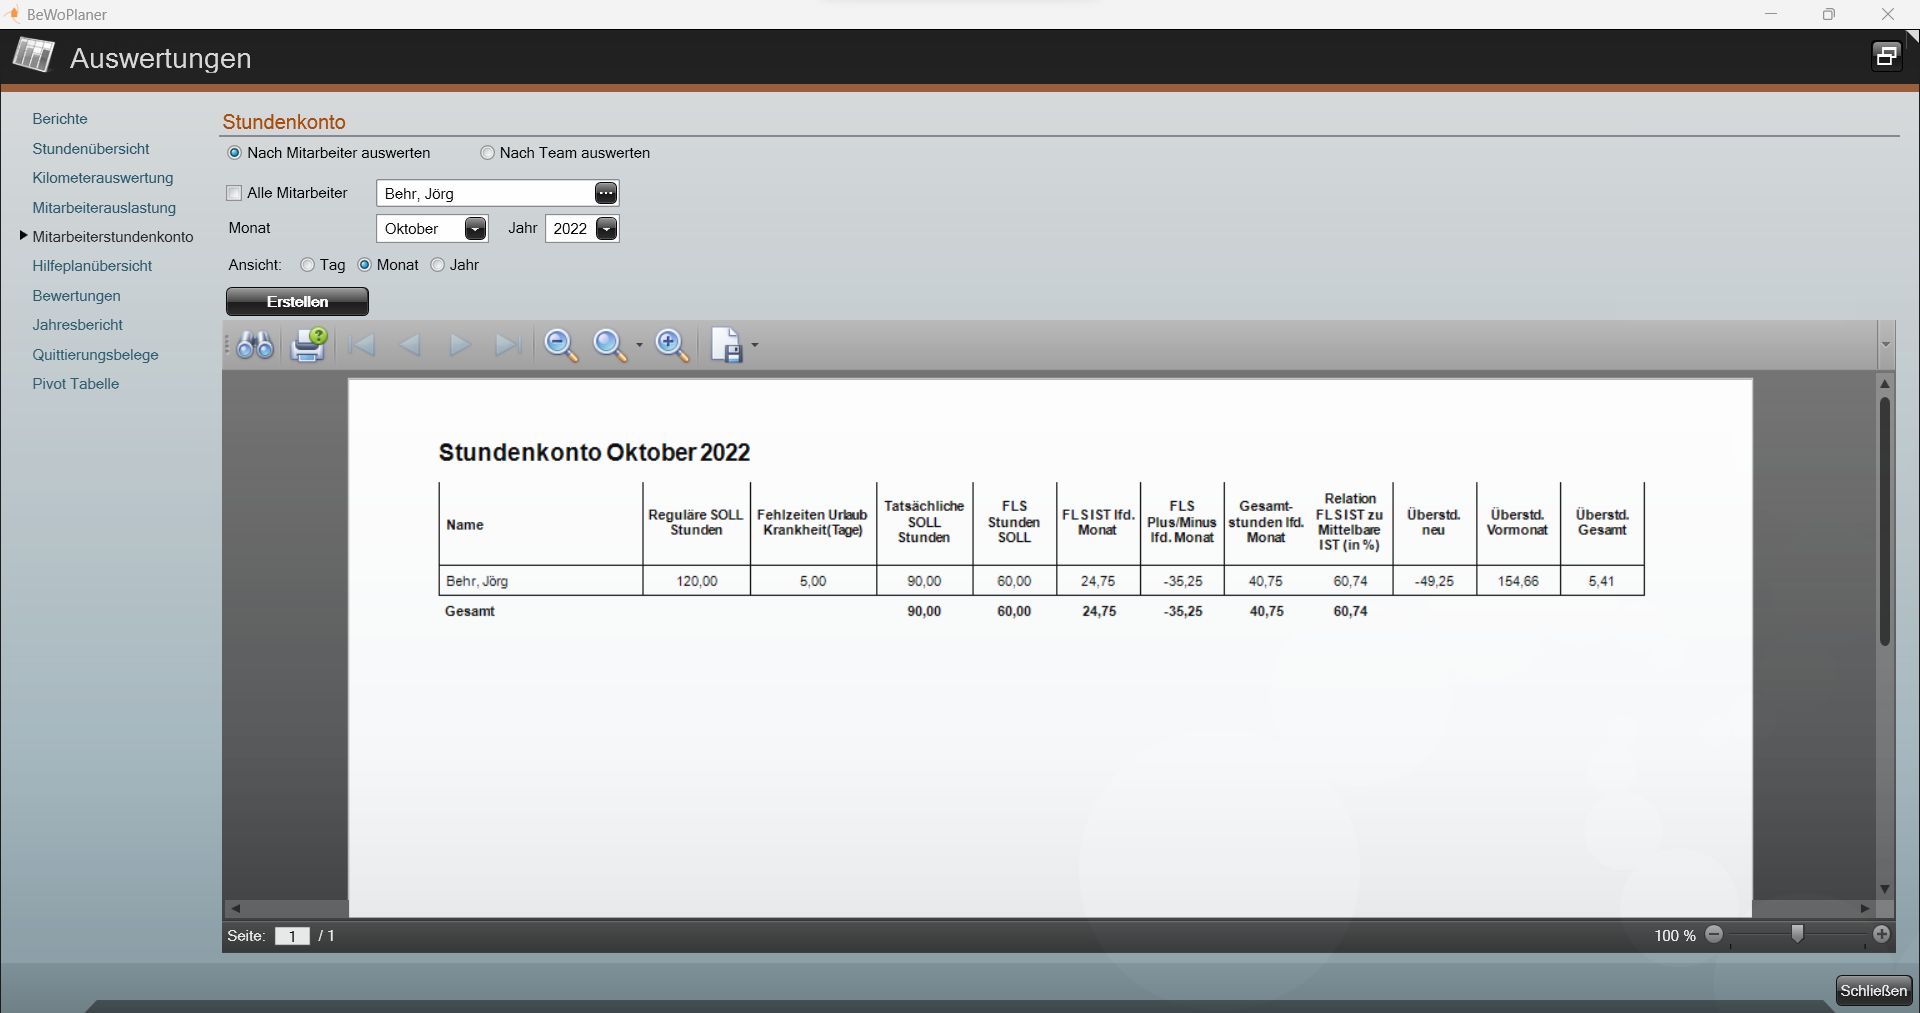
Task: Click the vertical scrollbar thumb
Action: pos(1885,521)
